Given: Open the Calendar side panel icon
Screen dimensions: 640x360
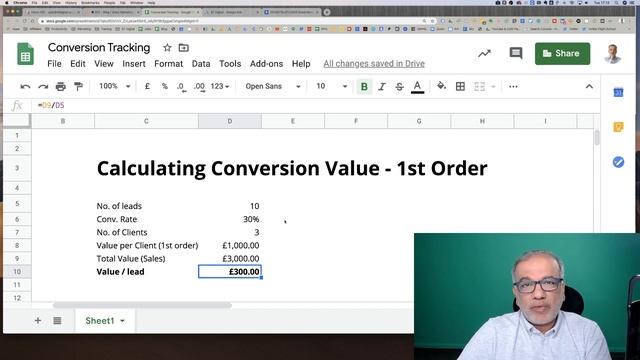Looking at the screenshot, I should click(x=618, y=92).
